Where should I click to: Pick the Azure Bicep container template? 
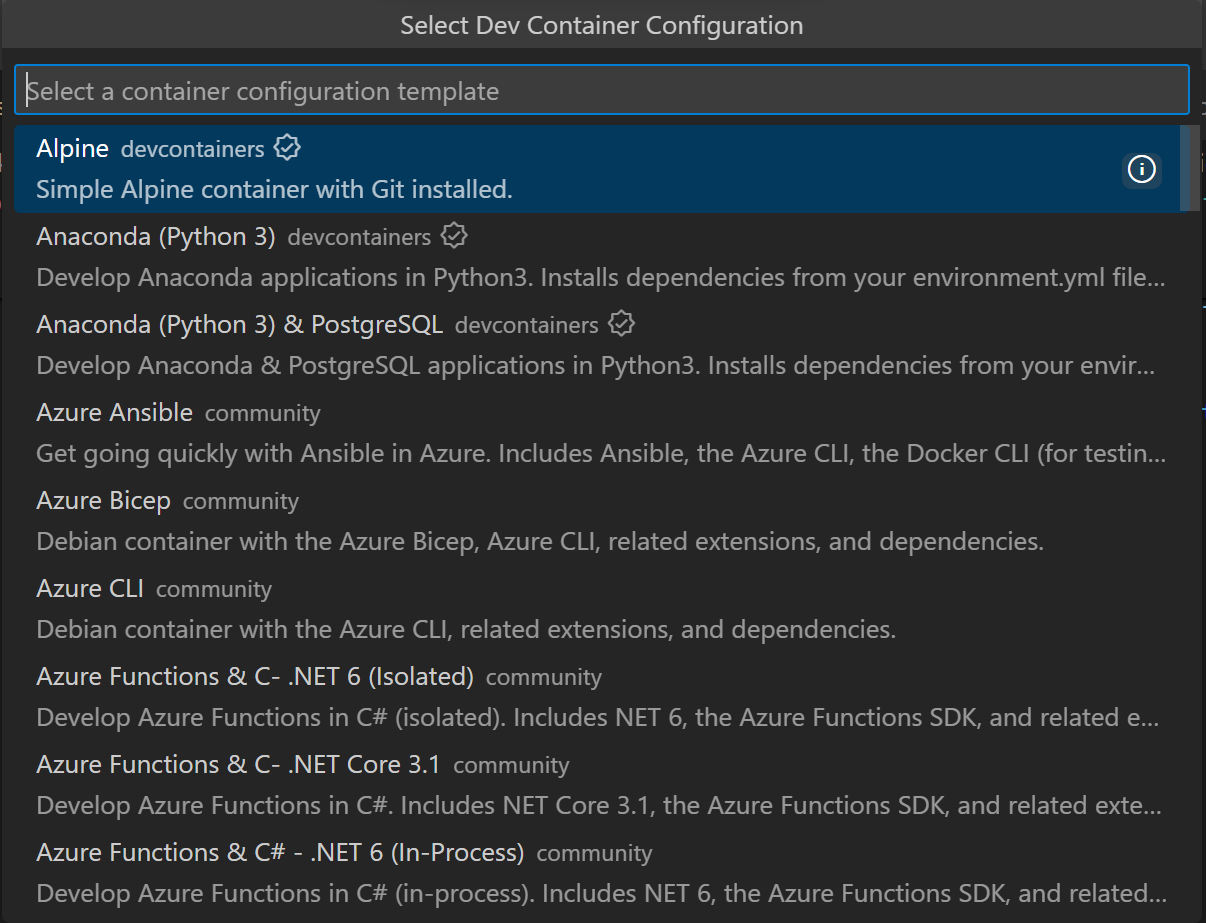pyautogui.click(x=103, y=500)
